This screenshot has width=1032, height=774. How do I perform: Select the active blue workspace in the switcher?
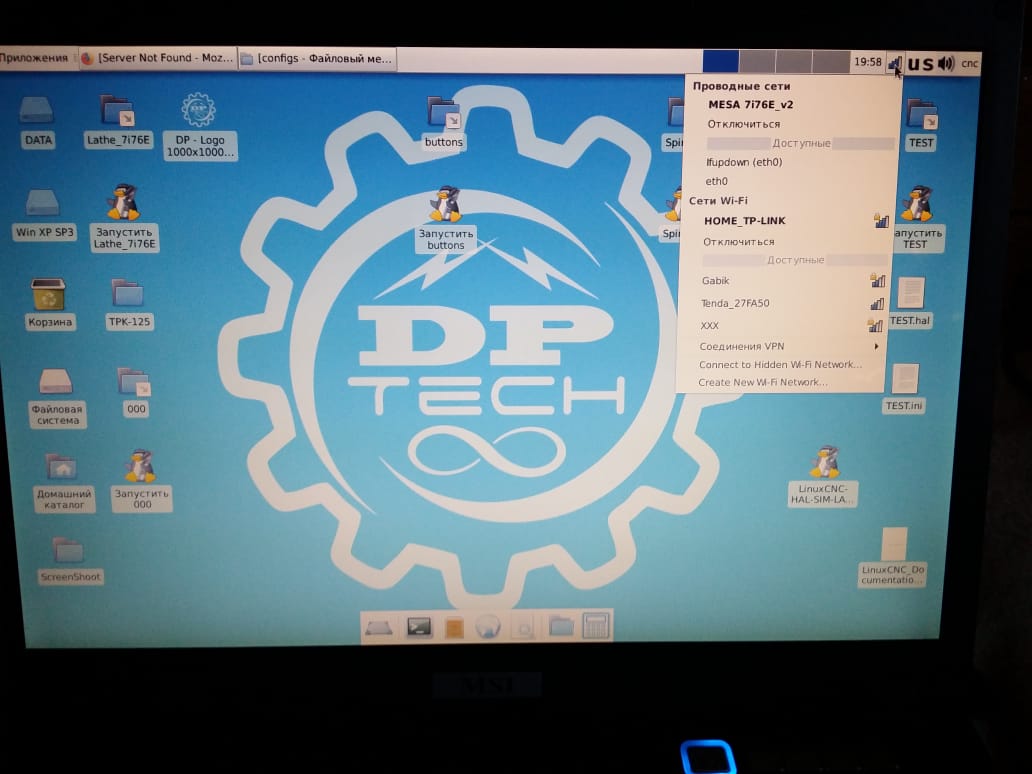[720, 61]
